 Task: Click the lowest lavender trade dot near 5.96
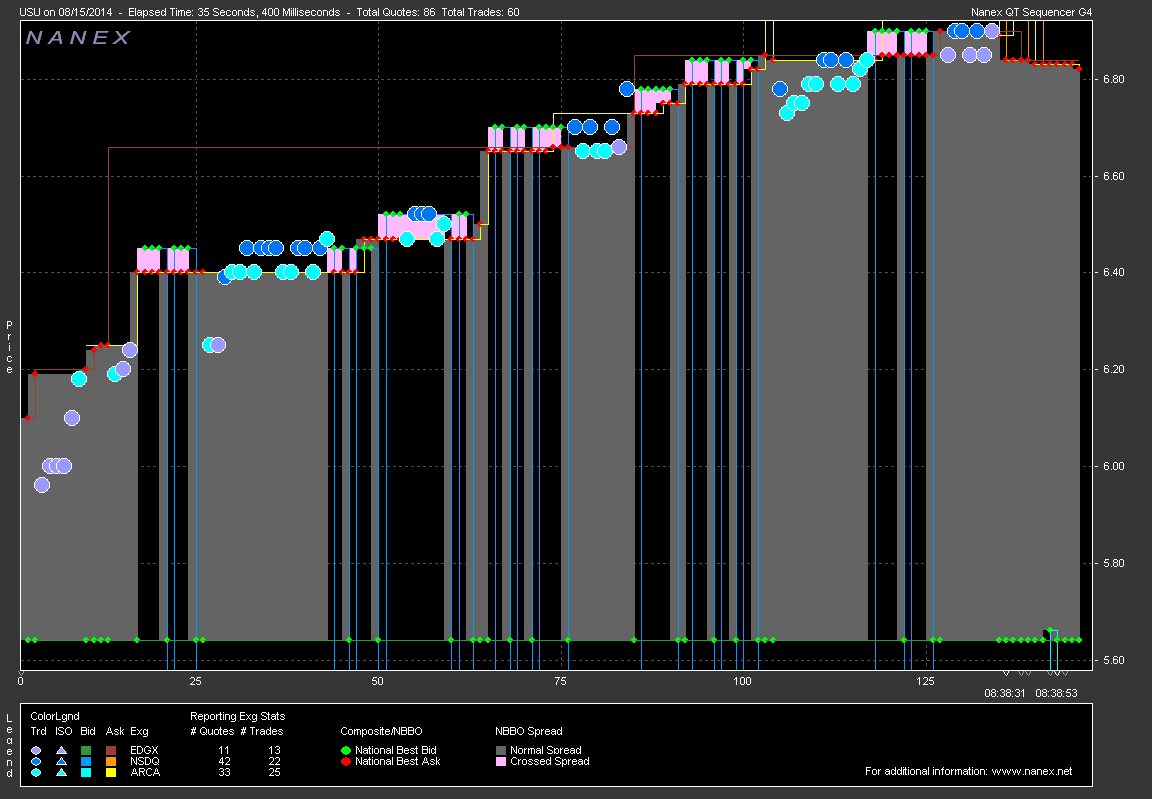(42, 485)
